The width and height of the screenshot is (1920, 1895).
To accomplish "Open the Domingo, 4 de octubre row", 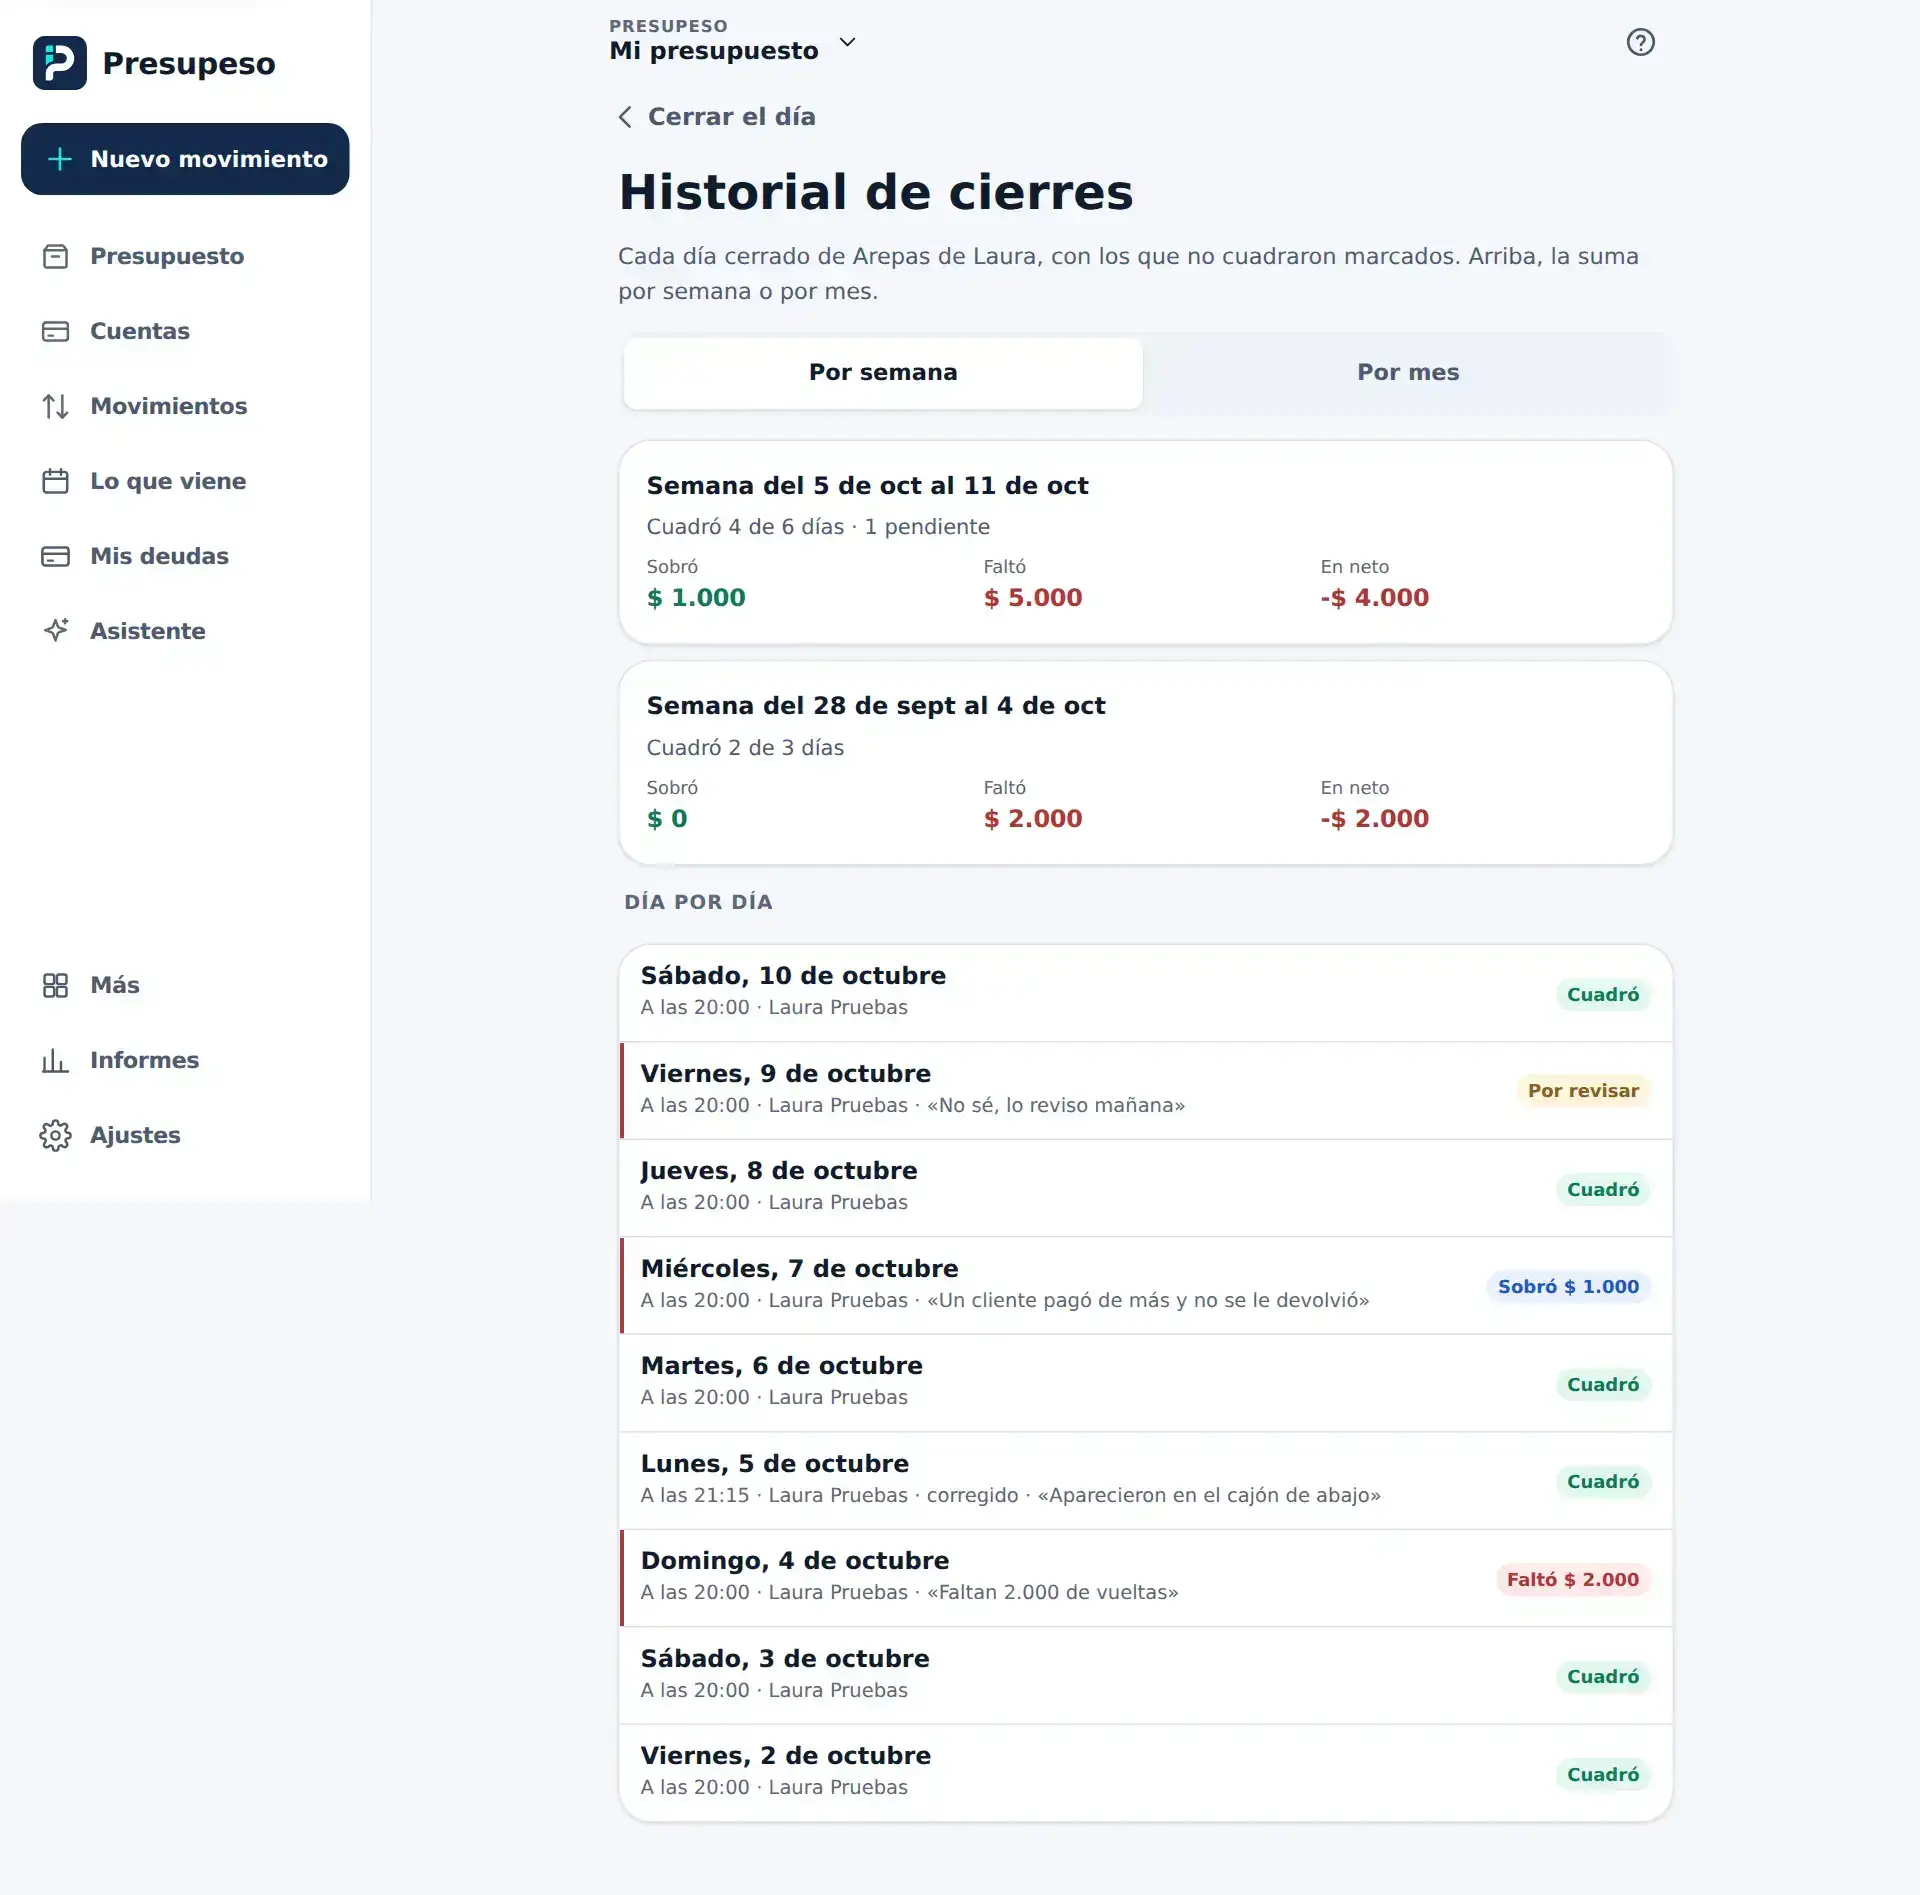I will tap(1145, 1578).
